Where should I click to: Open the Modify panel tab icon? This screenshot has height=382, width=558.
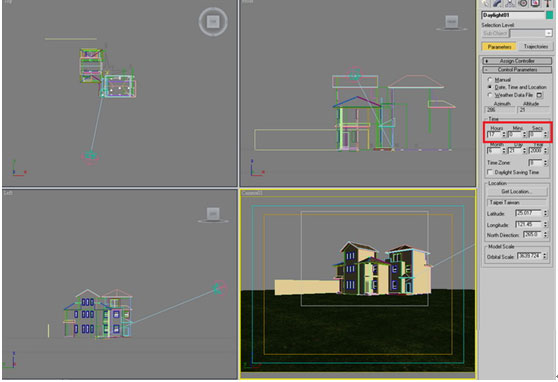click(498, 3)
